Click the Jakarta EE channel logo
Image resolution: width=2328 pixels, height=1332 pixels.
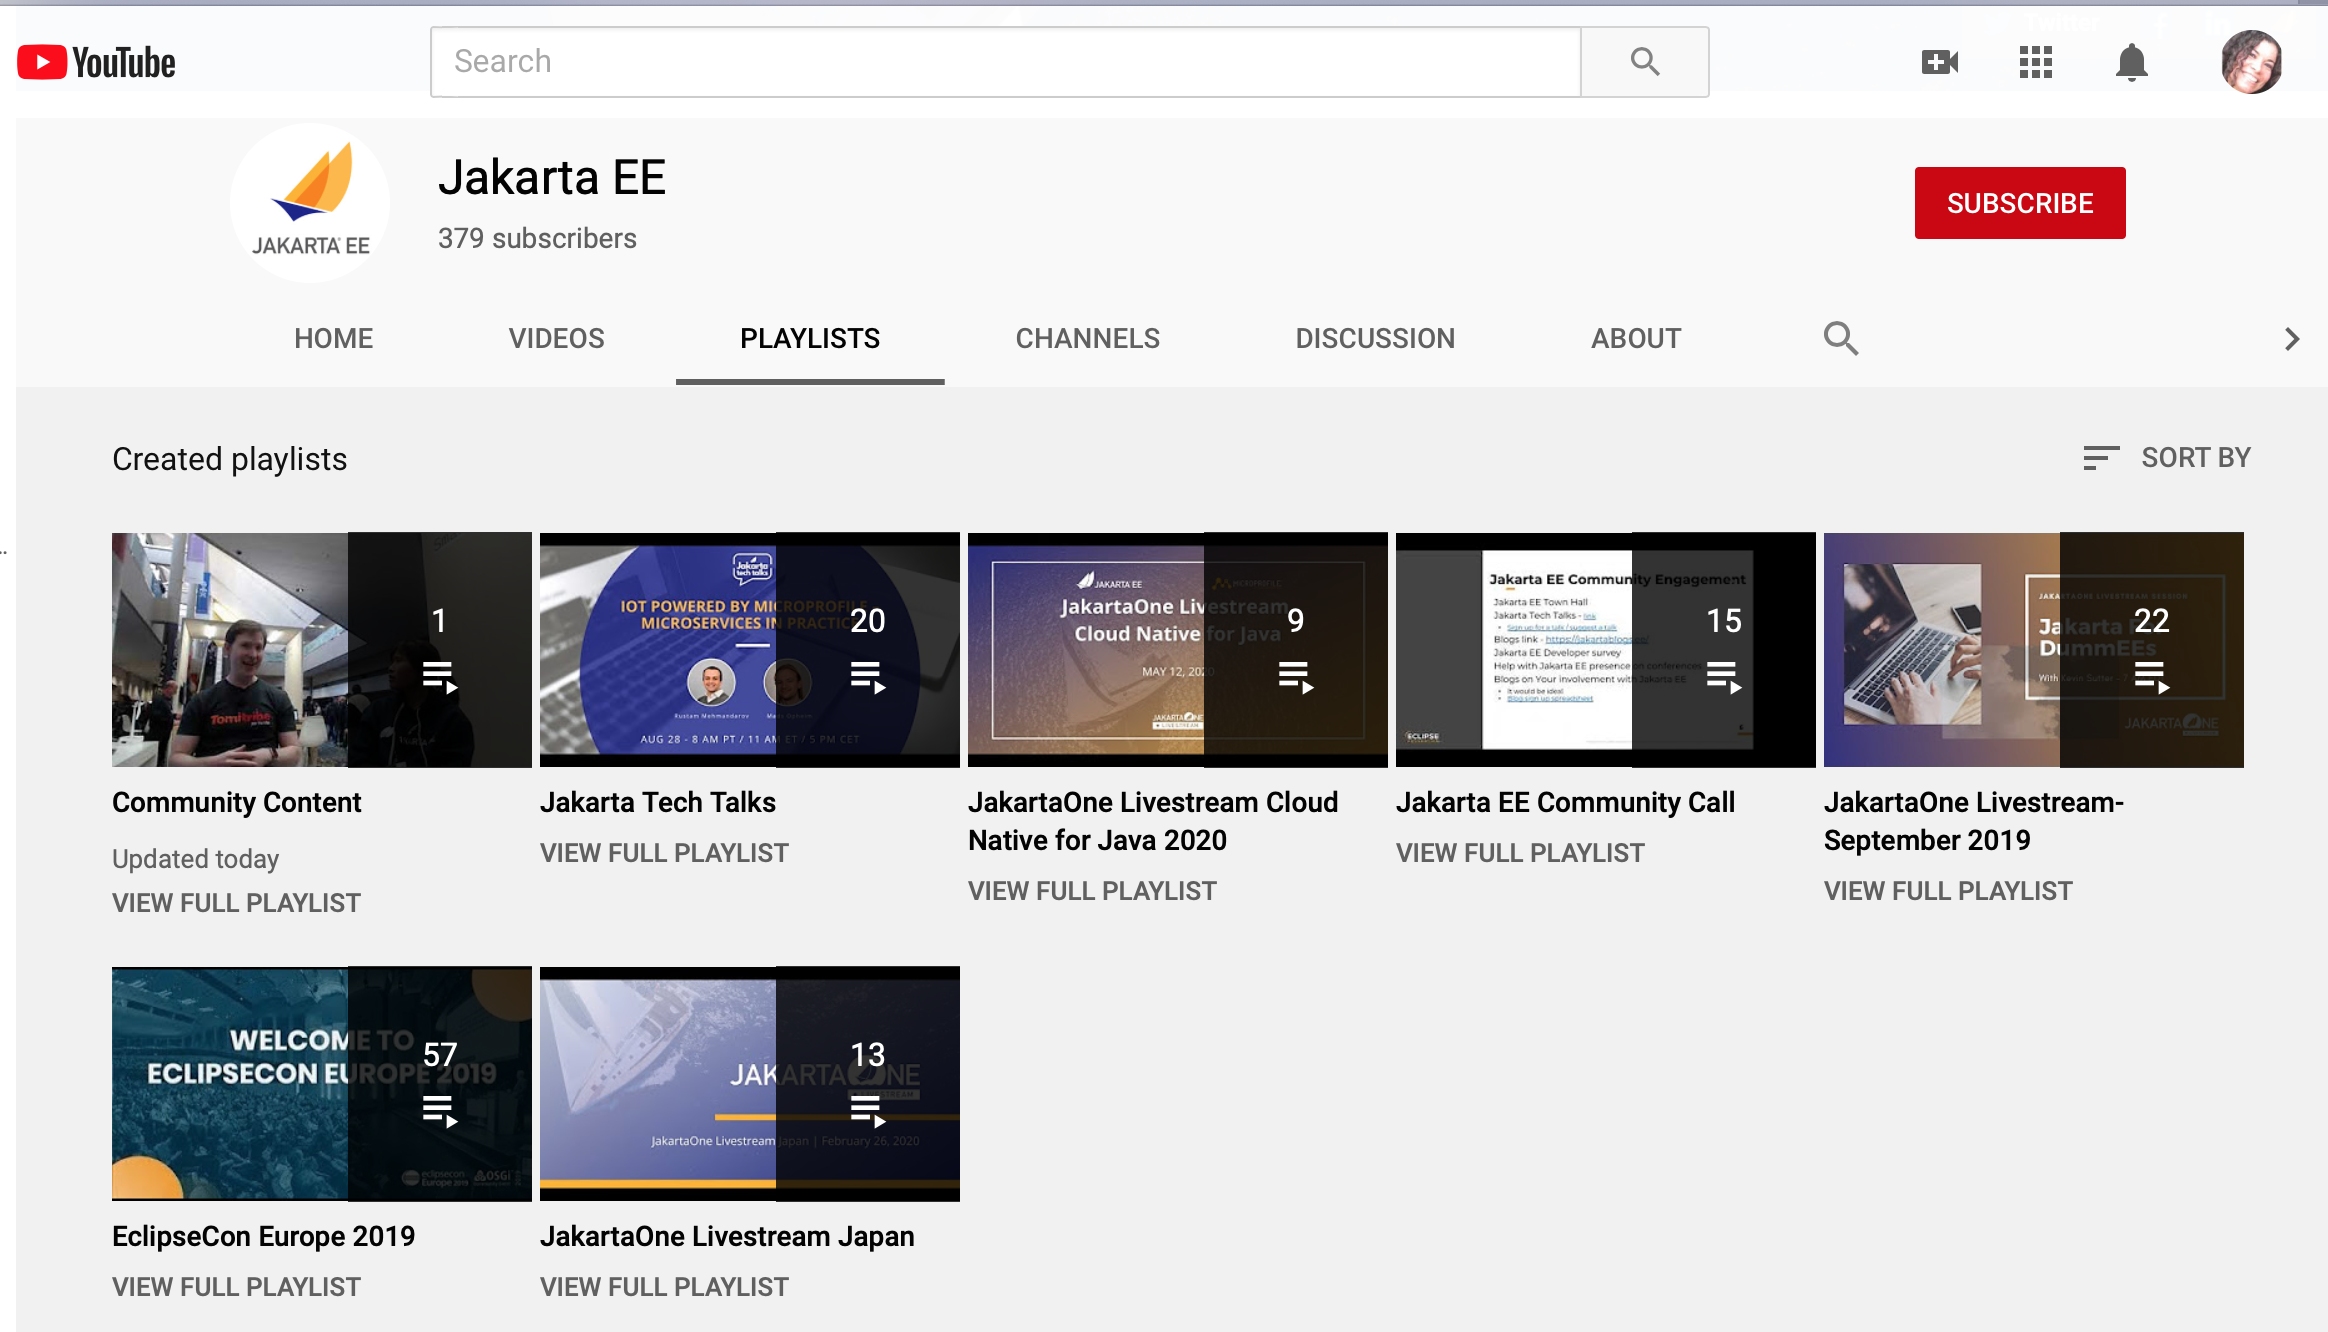[310, 203]
